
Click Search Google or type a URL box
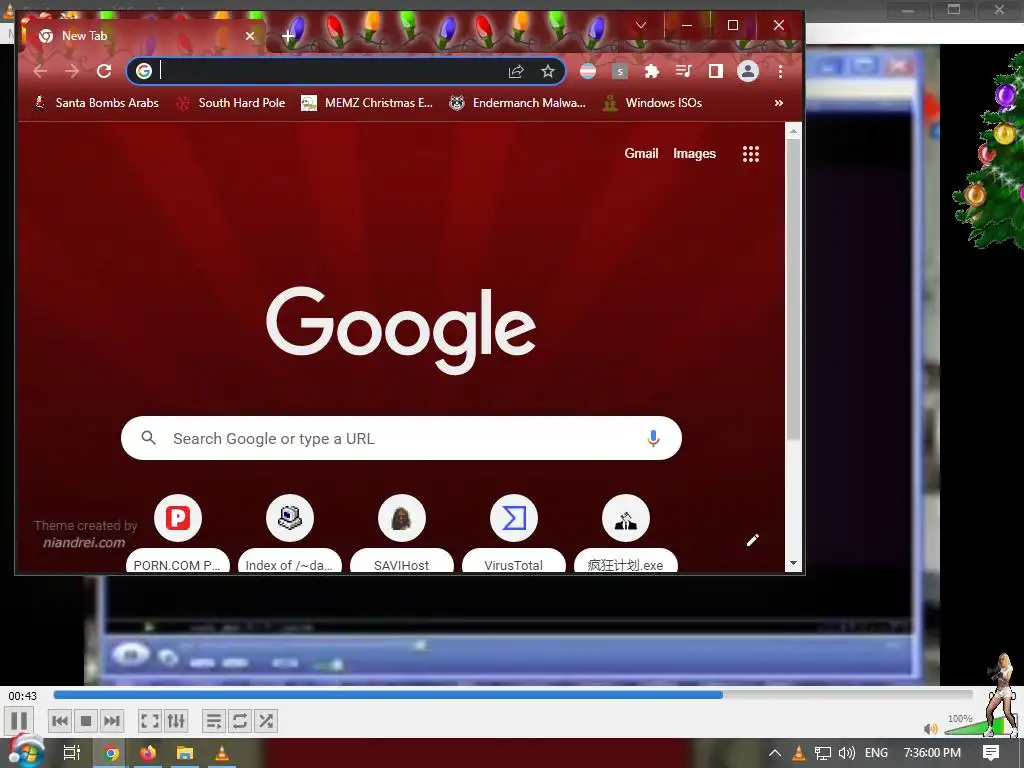pyautogui.click(x=401, y=438)
